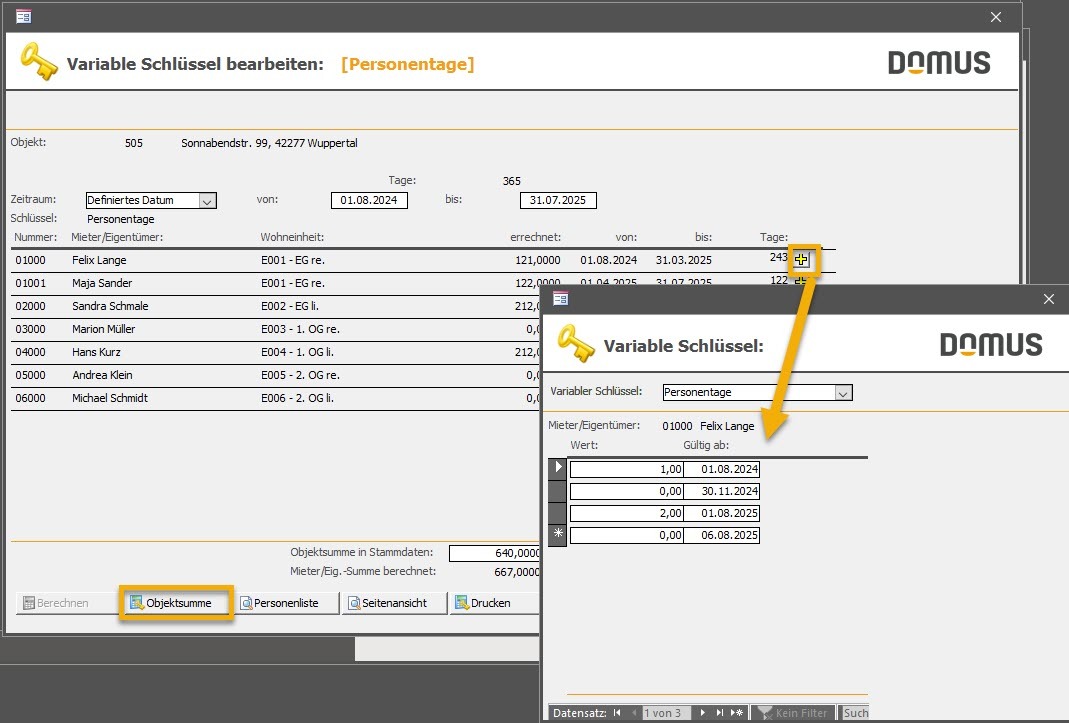
Task: Click the Such search box in navigator
Action: [855, 713]
